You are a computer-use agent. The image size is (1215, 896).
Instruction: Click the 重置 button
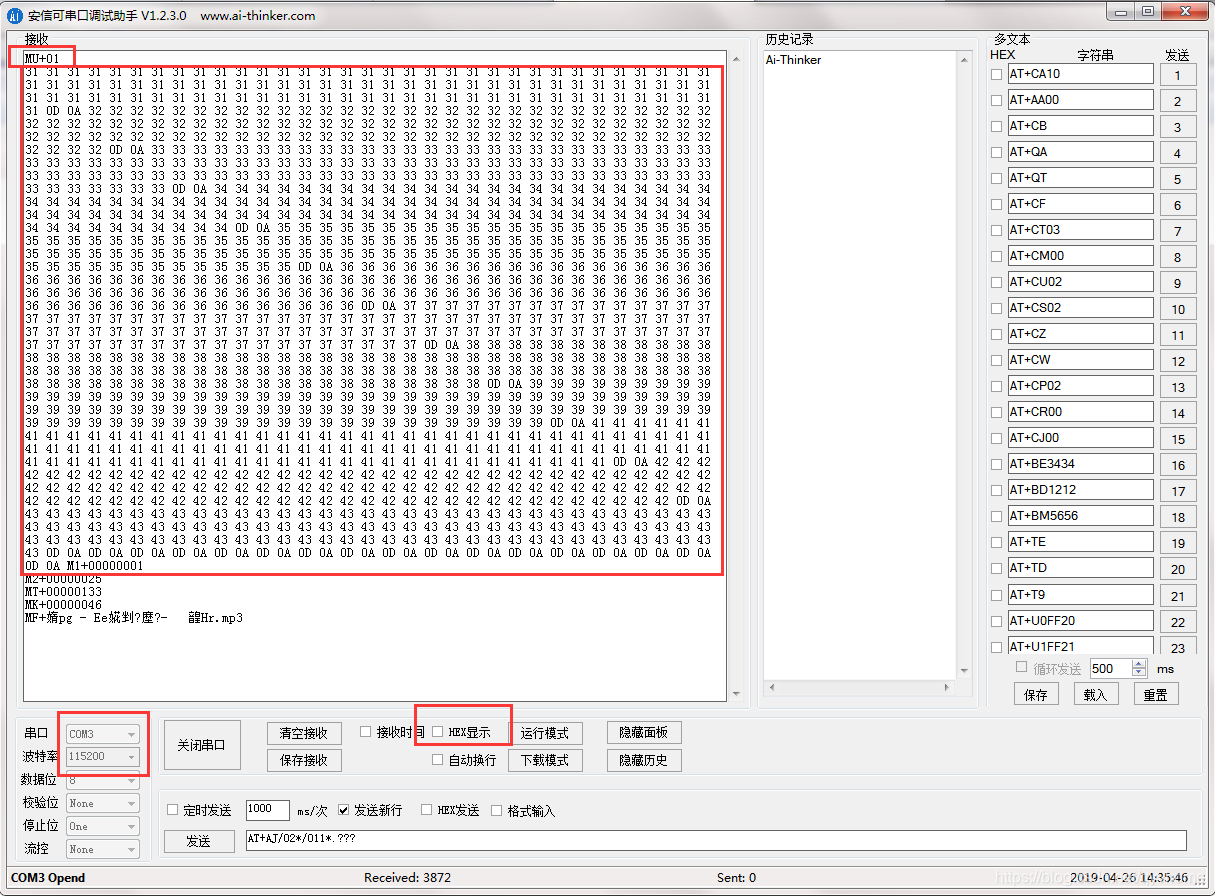pyautogui.click(x=1155, y=694)
